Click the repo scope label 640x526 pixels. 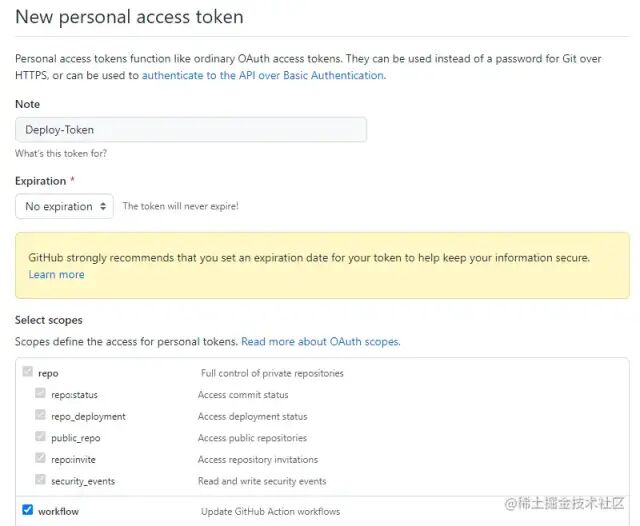coord(48,373)
